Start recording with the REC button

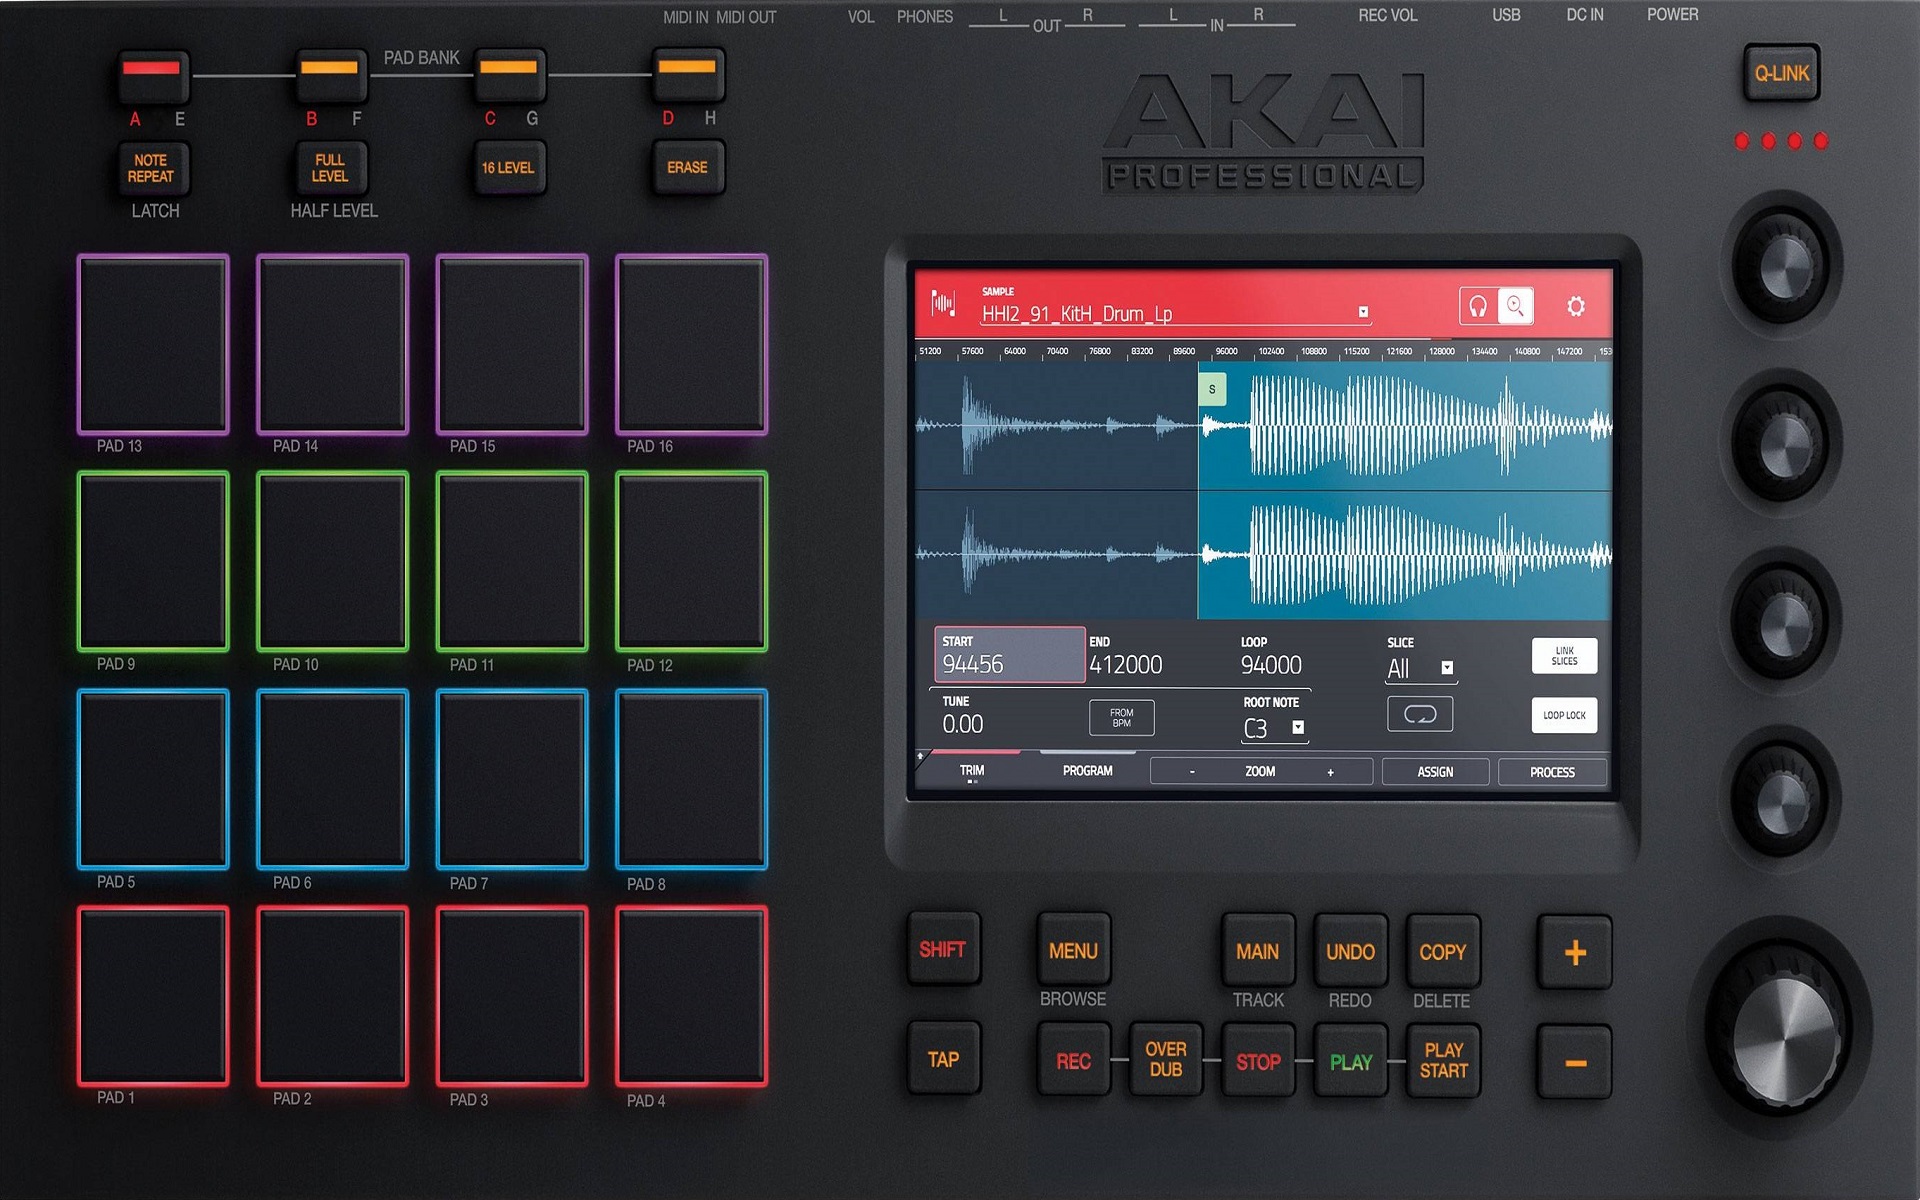(1073, 1060)
